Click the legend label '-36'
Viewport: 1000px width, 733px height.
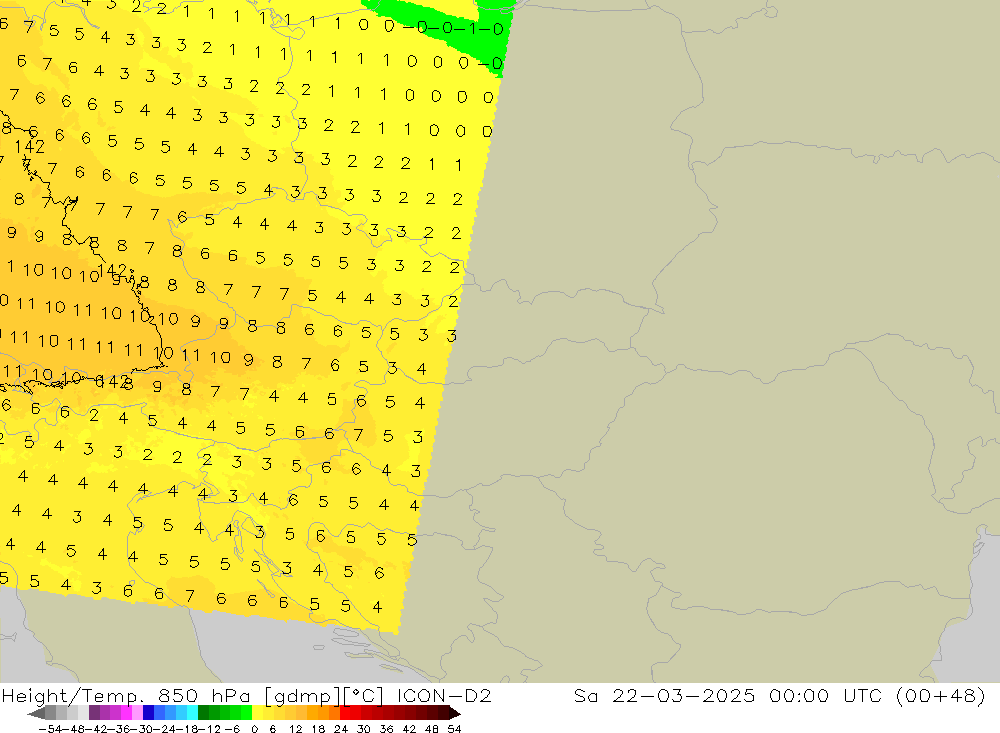point(118,729)
